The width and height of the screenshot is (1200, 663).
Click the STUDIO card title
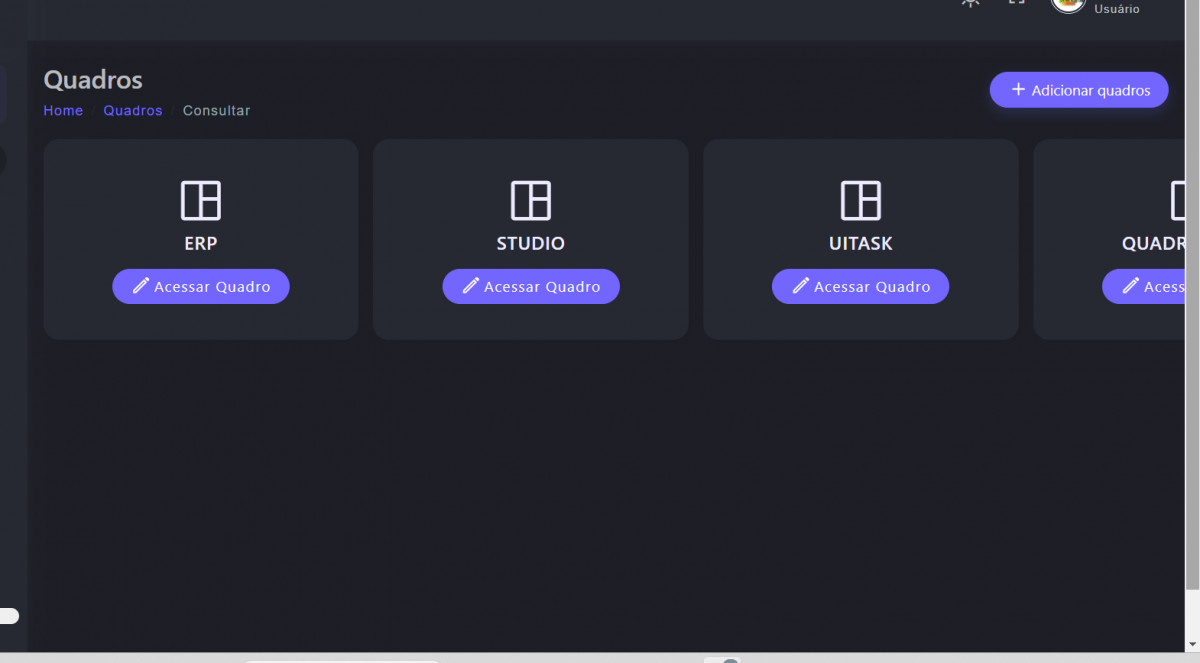530,244
